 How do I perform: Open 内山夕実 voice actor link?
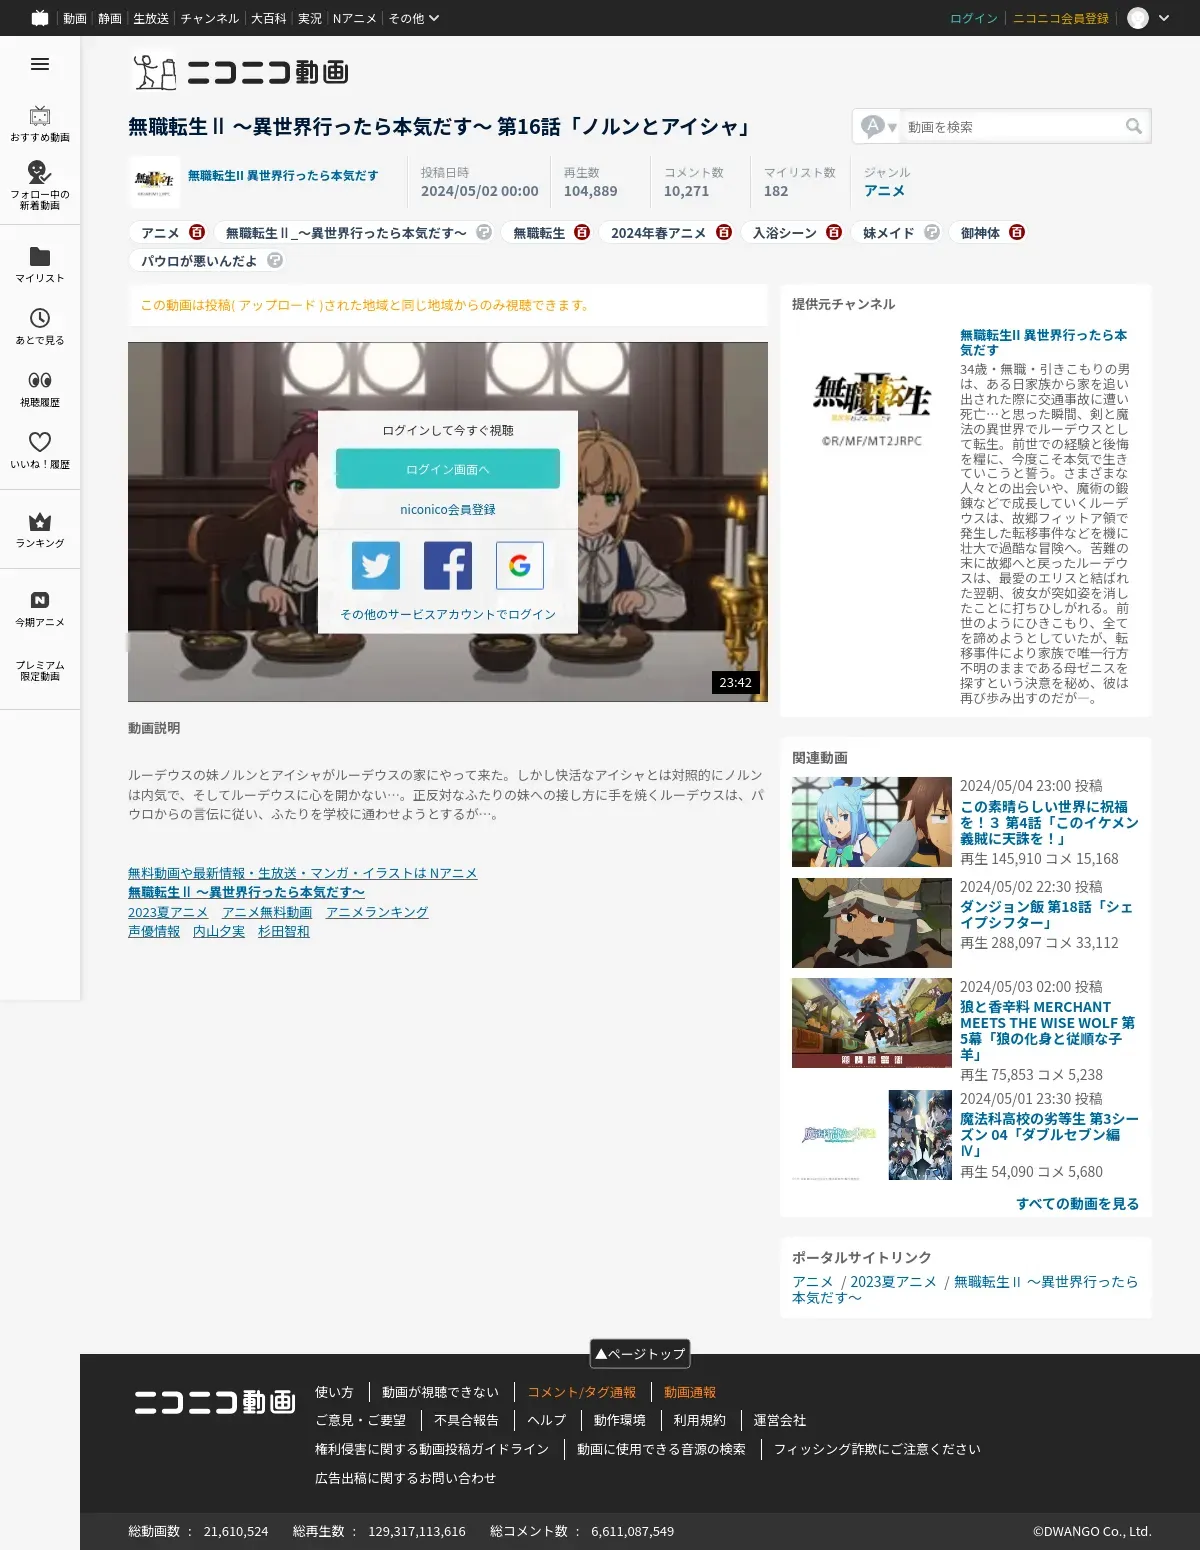click(x=219, y=931)
